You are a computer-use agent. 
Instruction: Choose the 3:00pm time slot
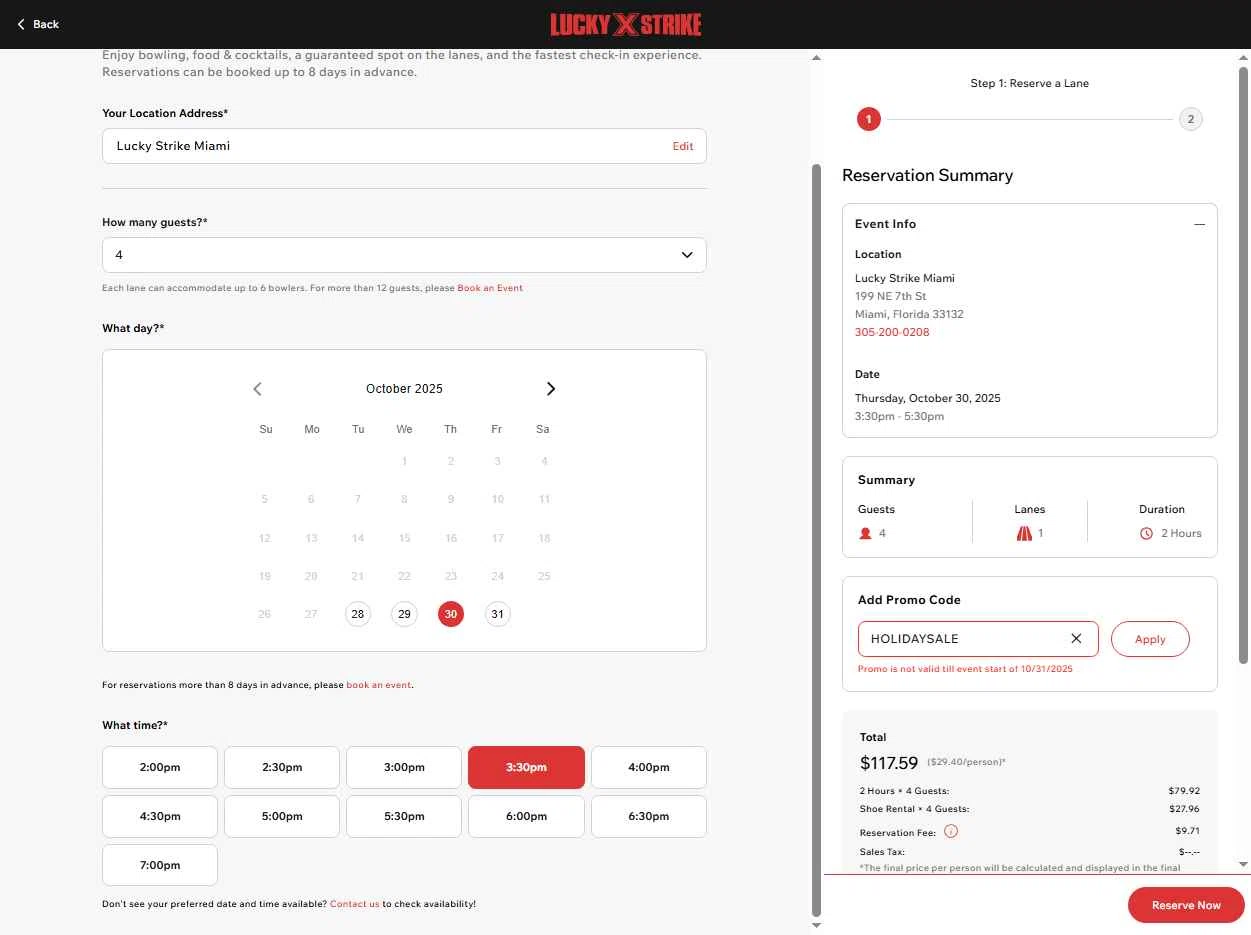(x=404, y=767)
